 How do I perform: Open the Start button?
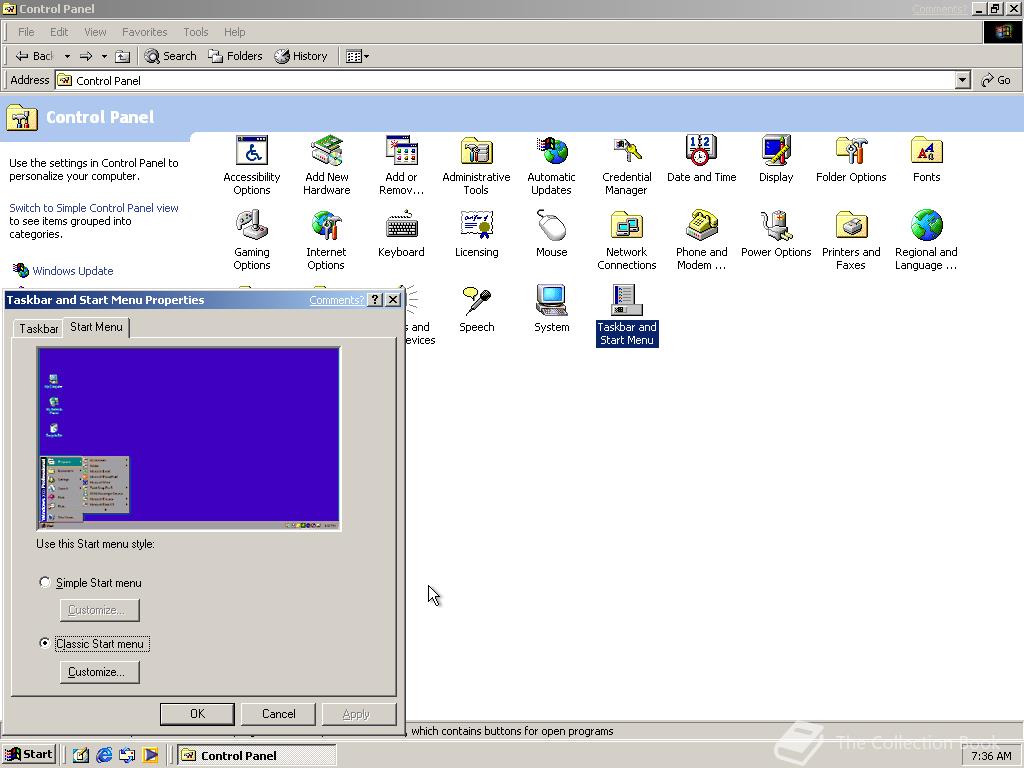click(x=28, y=755)
